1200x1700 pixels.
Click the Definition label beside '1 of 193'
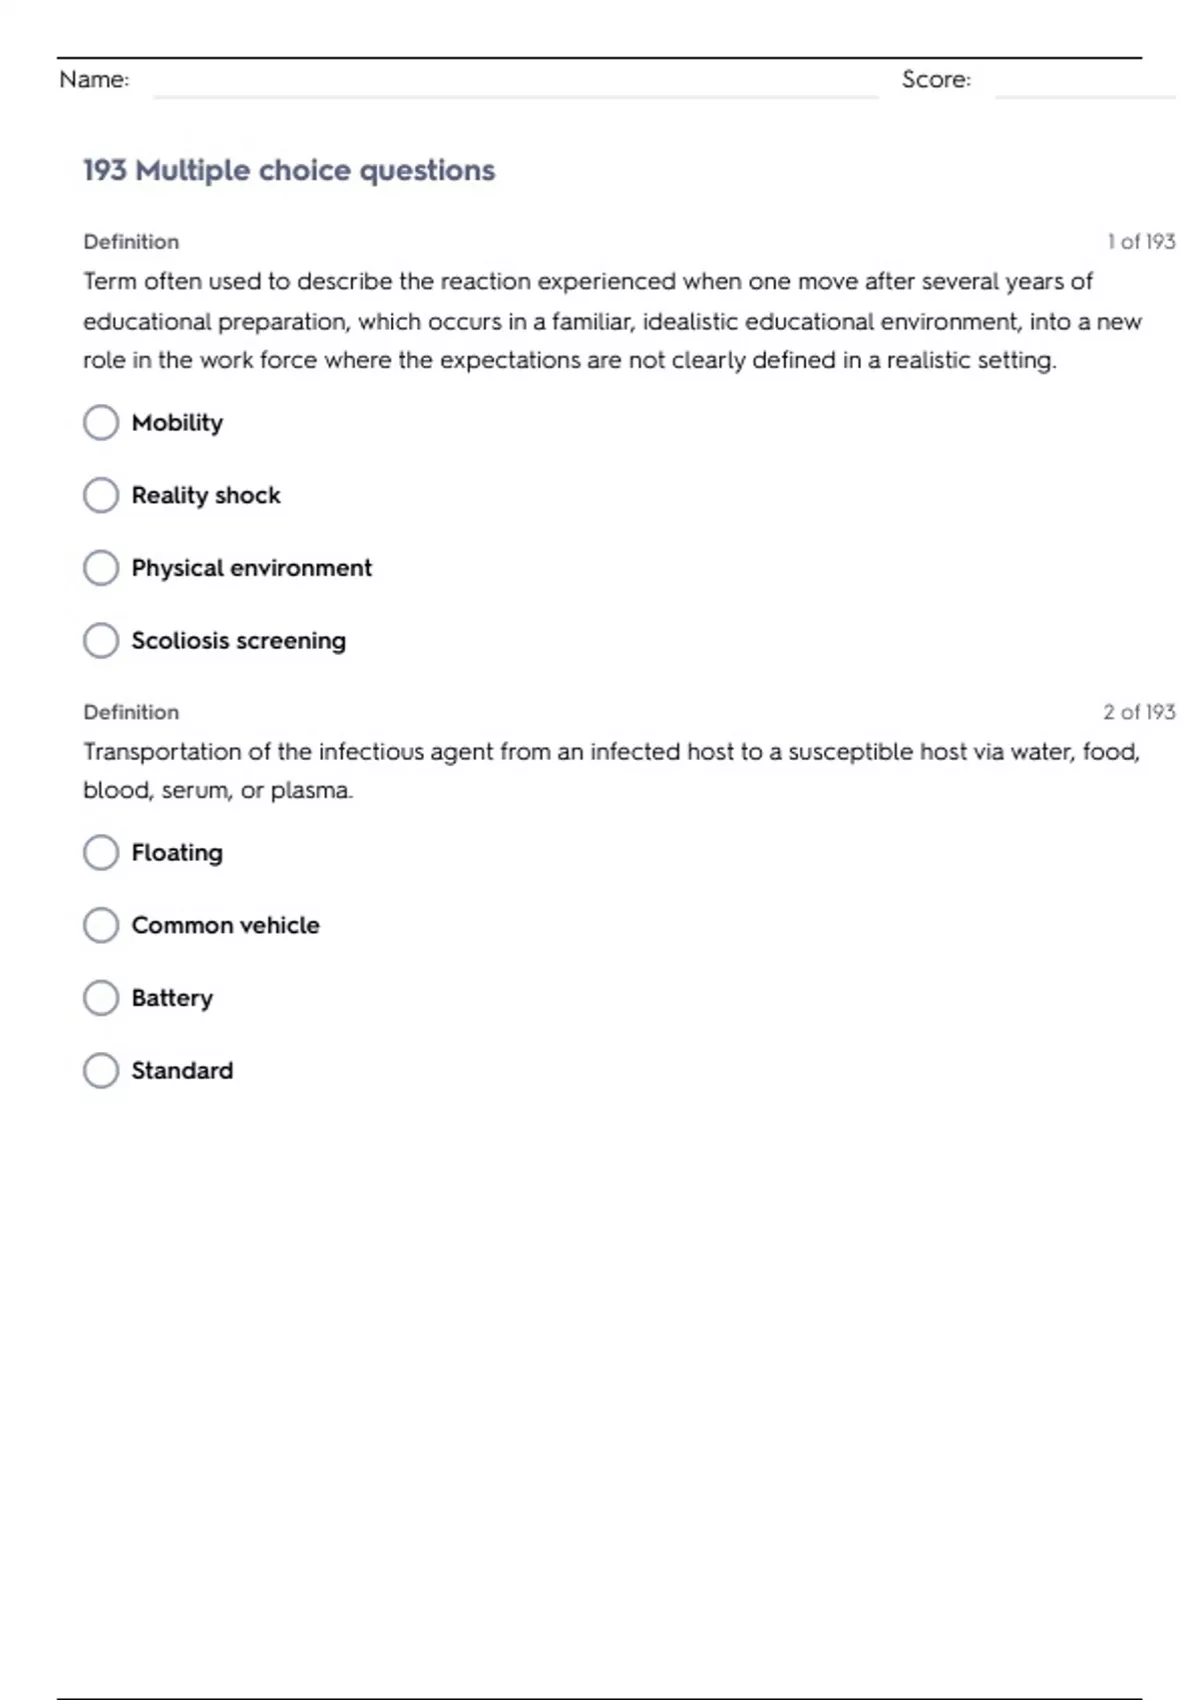tap(131, 242)
